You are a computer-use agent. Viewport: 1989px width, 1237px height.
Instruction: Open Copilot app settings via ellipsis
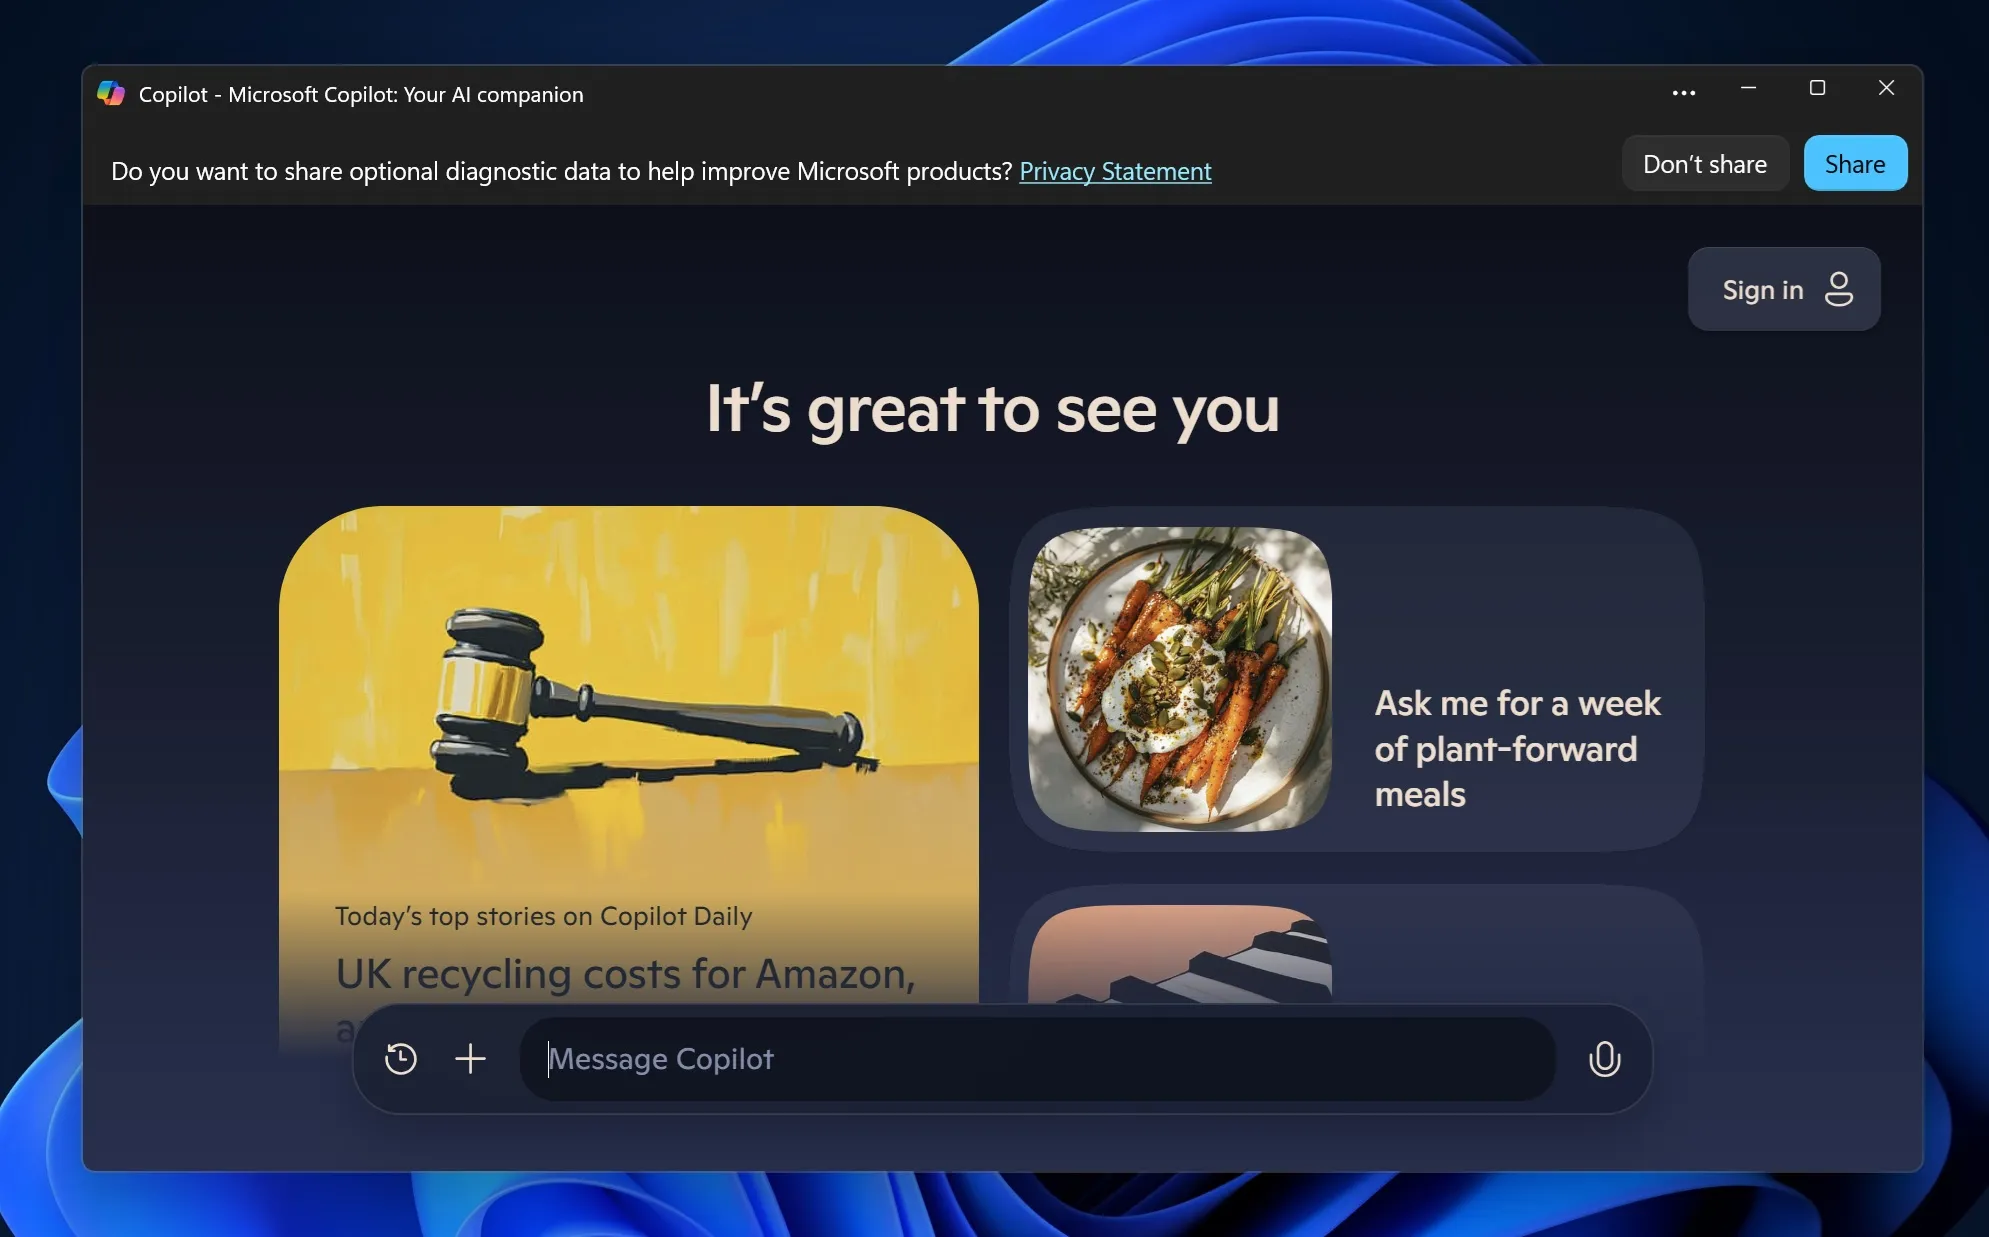tap(1683, 93)
